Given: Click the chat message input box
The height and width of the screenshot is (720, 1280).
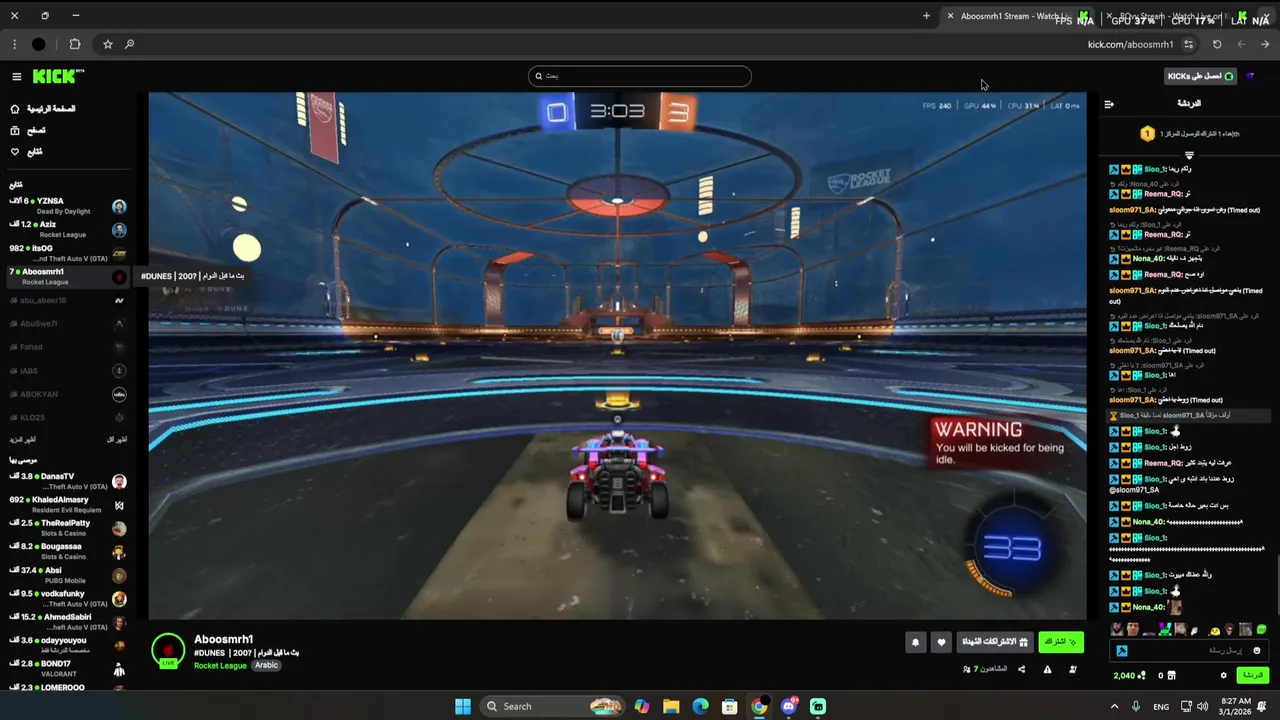Looking at the screenshot, I should click(x=1187, y=651).
